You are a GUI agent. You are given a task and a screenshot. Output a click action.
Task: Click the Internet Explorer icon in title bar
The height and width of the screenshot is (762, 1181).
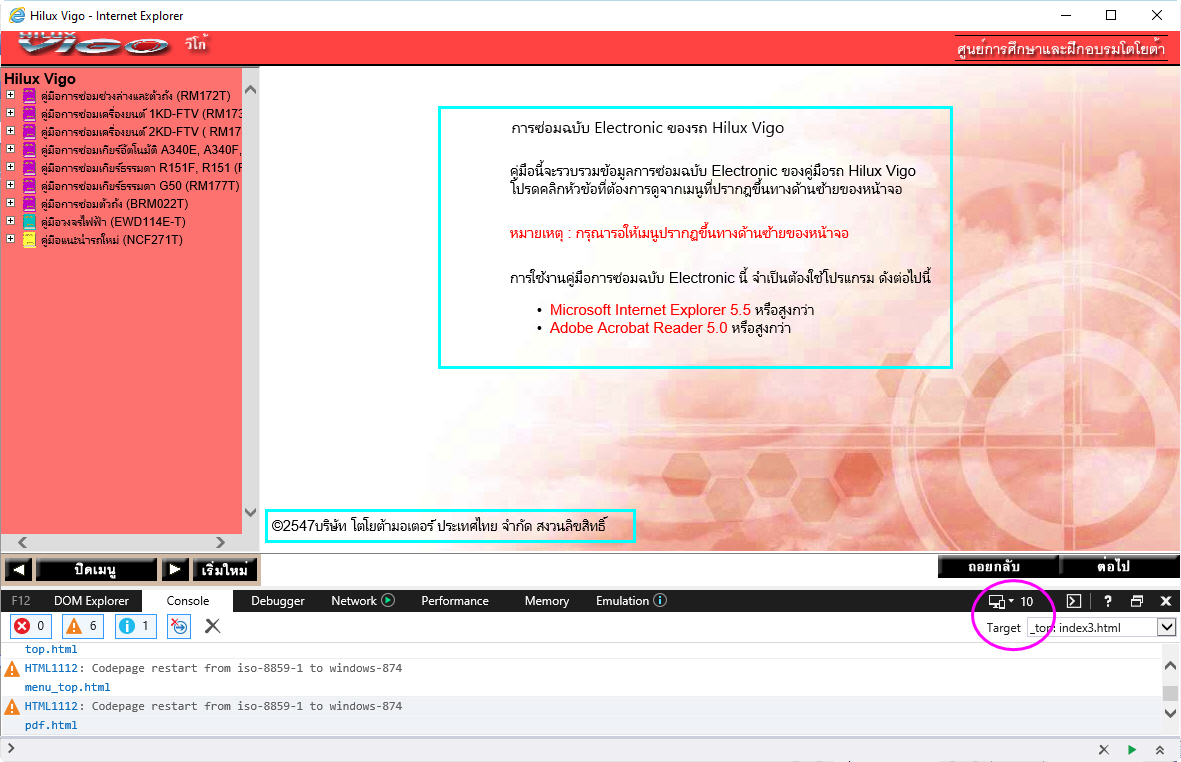coord(17,15)
